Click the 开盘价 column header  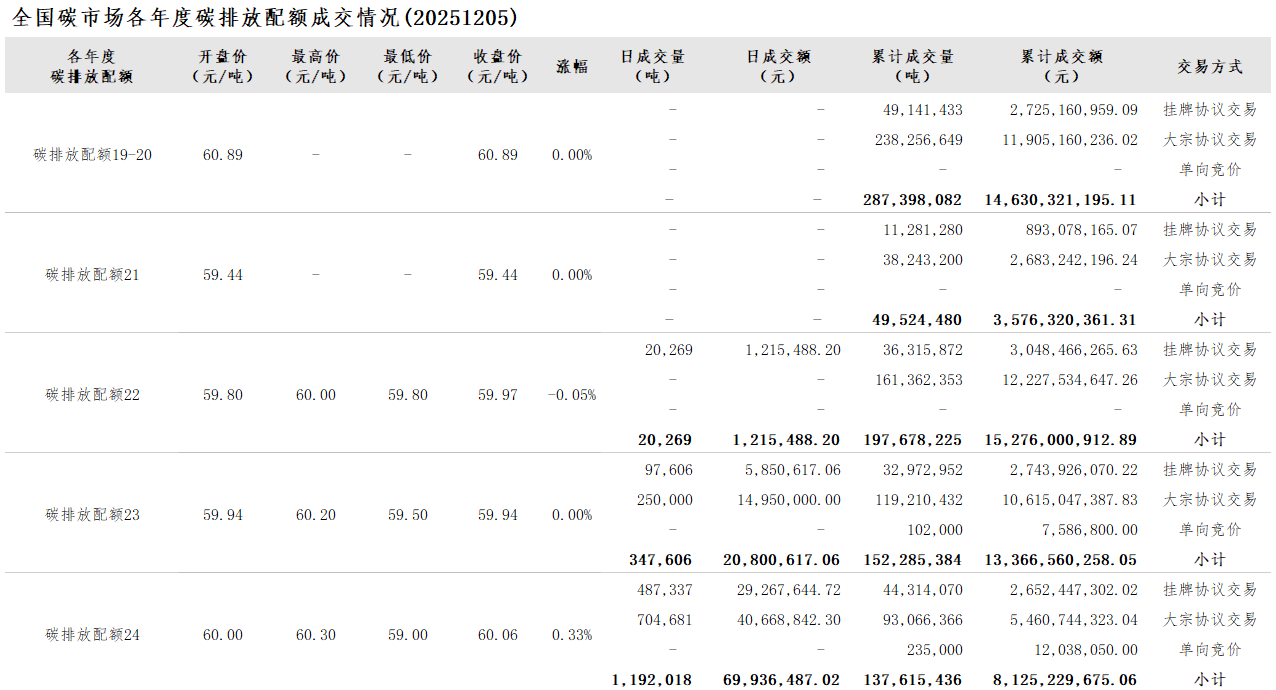222,66
